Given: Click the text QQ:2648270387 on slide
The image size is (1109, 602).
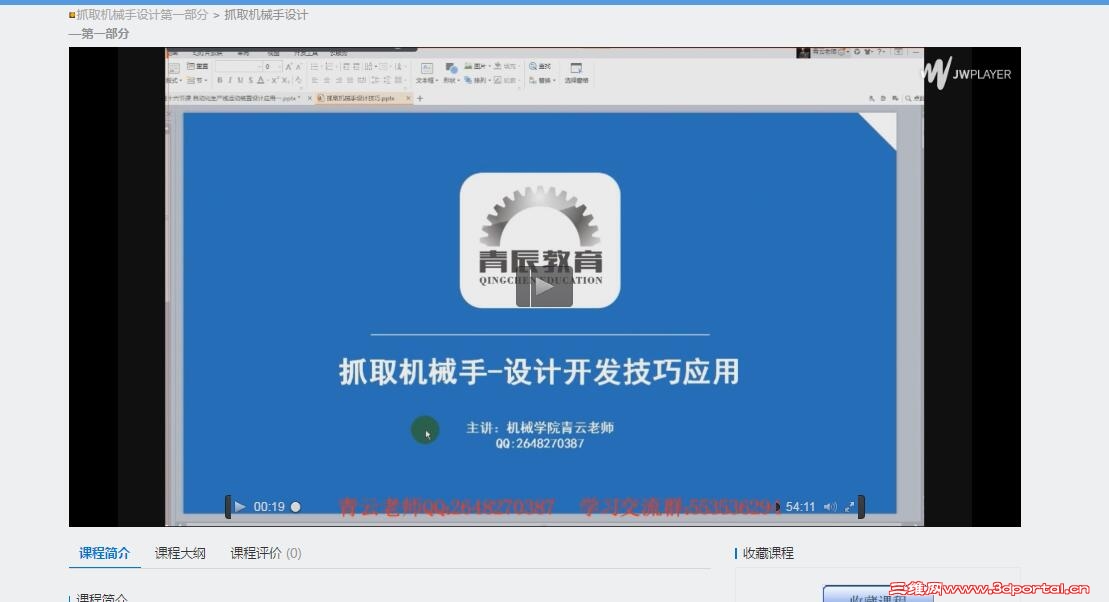Looking at the screenshot, I should click(x=540, y=444).
